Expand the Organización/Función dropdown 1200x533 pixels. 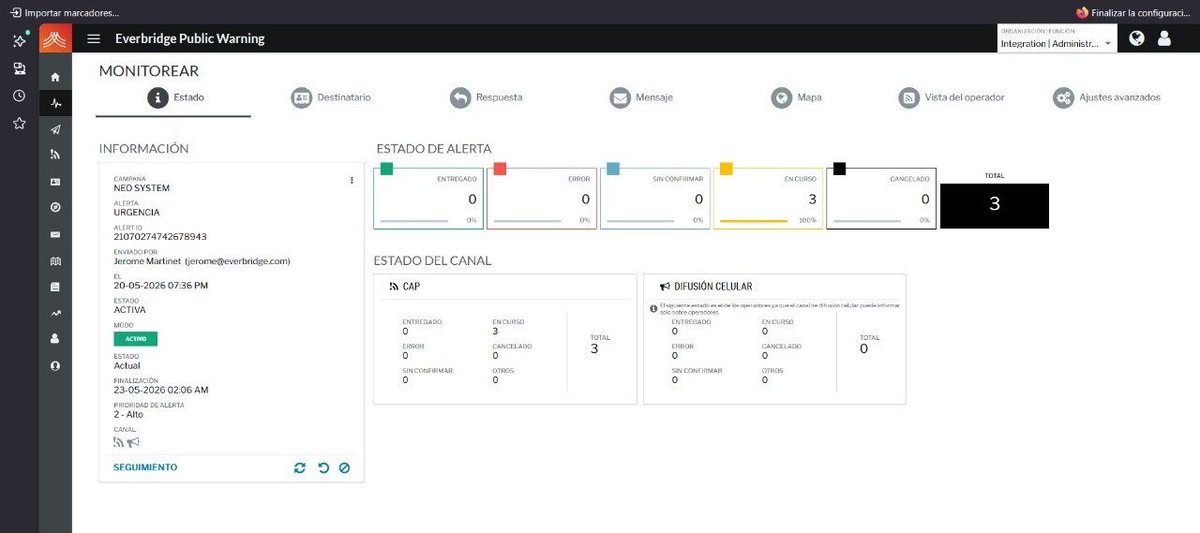point(1057,39)
